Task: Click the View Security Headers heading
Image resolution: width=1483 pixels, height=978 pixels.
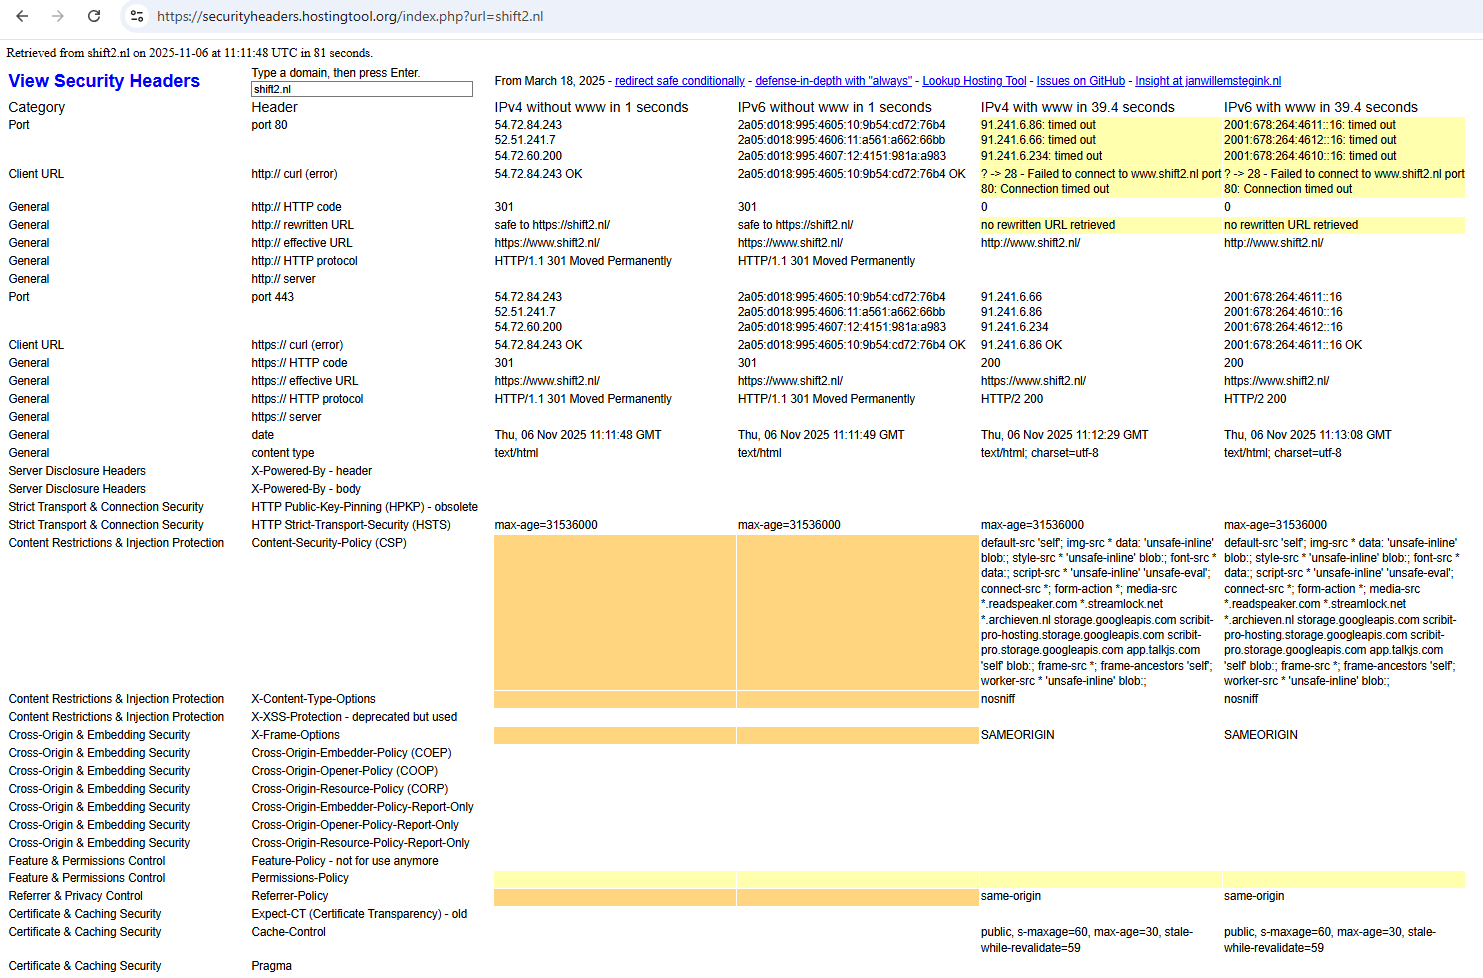Action: [x=104, y=81]
